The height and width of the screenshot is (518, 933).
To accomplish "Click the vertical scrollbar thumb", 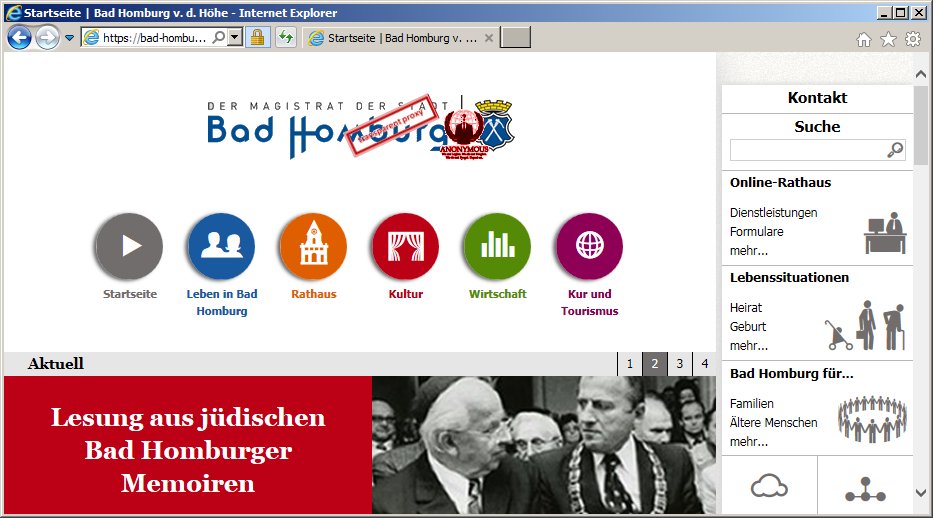I will [921, 125].
